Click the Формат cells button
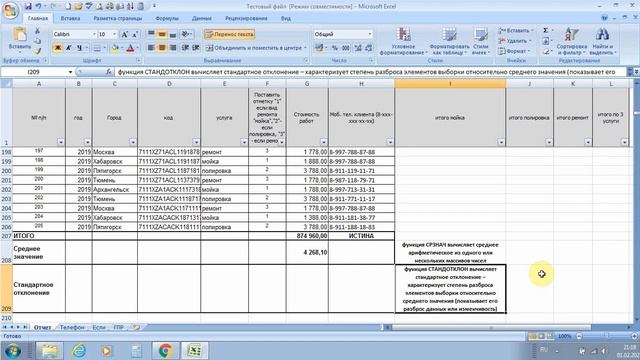 [514, 51]
